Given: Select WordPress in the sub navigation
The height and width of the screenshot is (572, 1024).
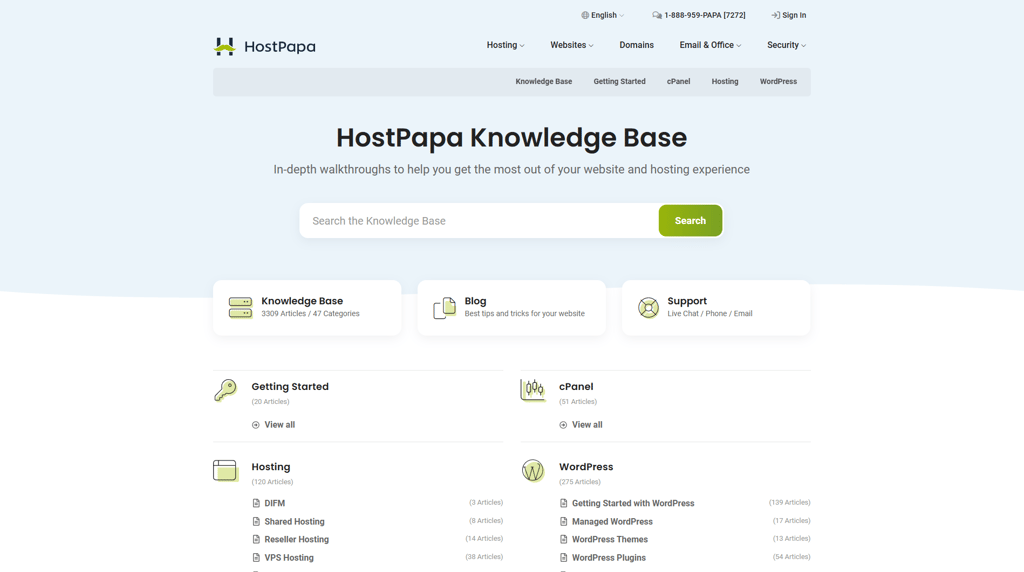Looking at the screenshot, I should (778, 82).
